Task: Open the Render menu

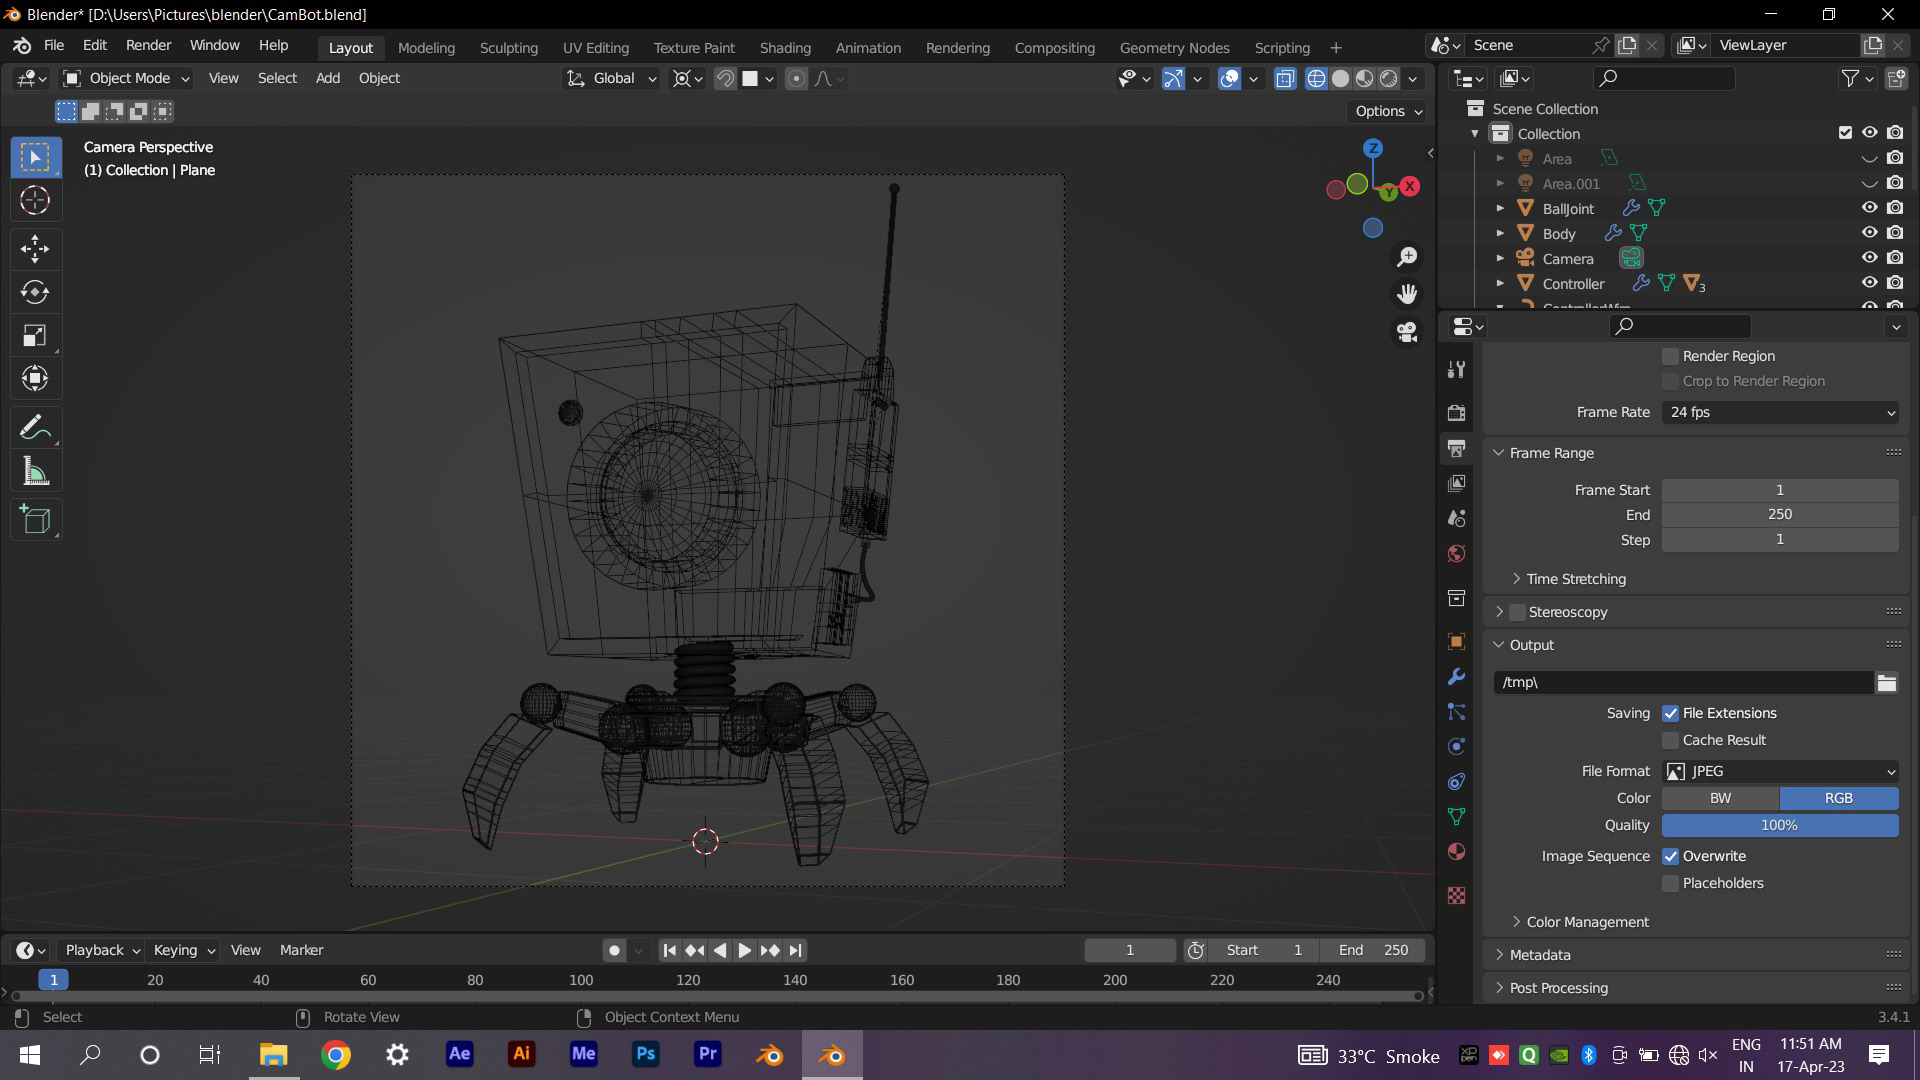Action: 148,46
